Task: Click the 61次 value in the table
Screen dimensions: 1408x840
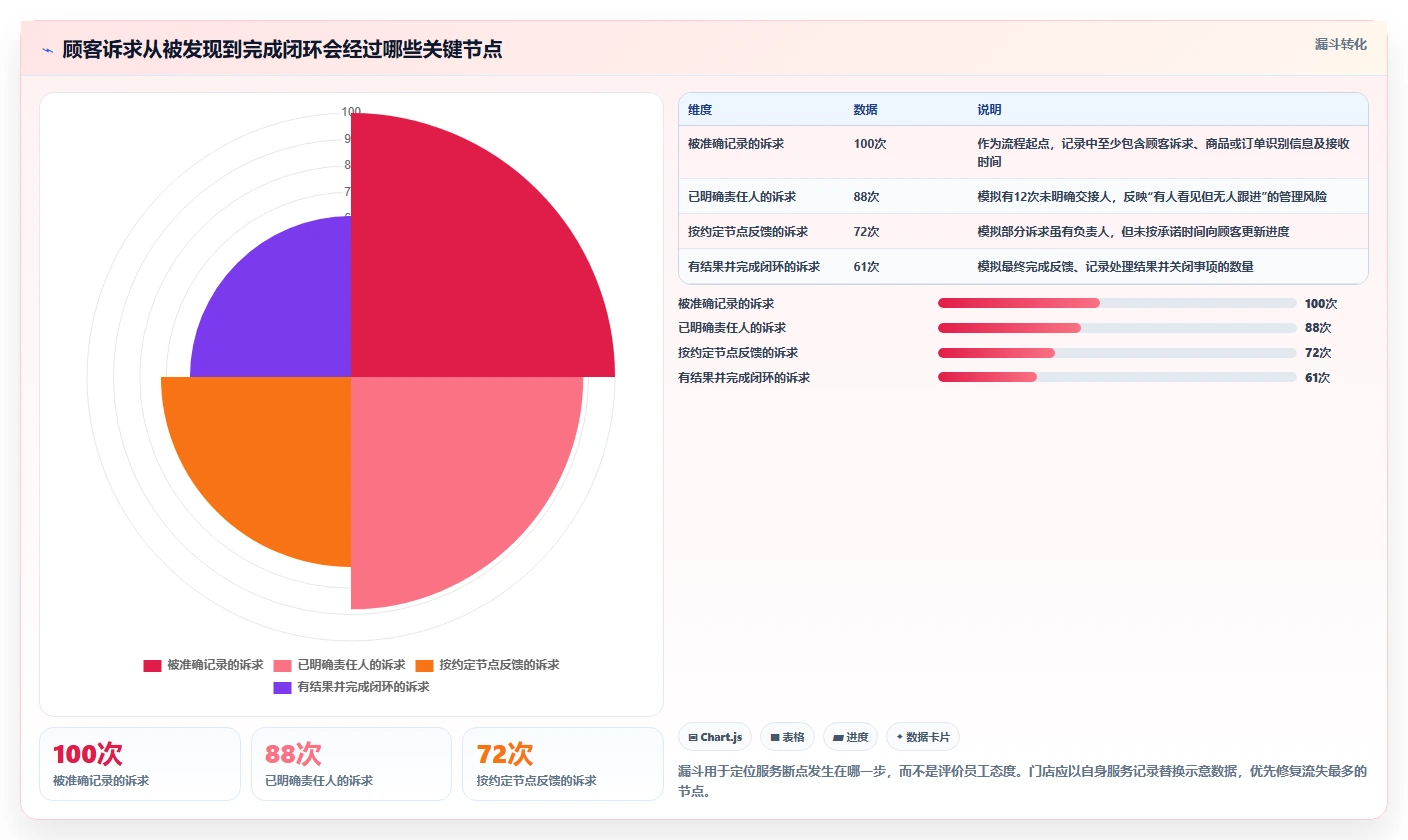Action: click(866, 267)
